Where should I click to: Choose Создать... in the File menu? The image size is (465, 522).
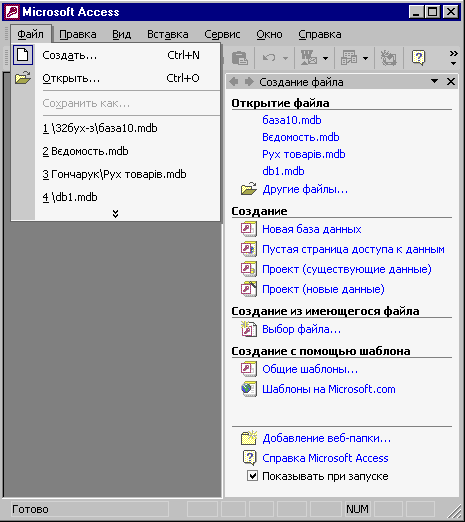tap(116, 55)
